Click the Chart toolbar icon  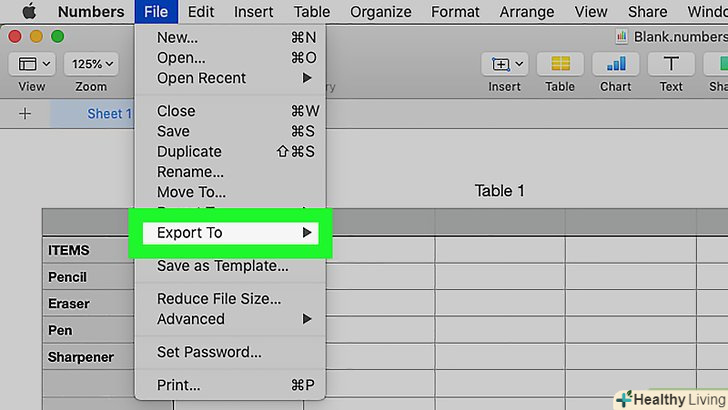[x=615, y=64]
